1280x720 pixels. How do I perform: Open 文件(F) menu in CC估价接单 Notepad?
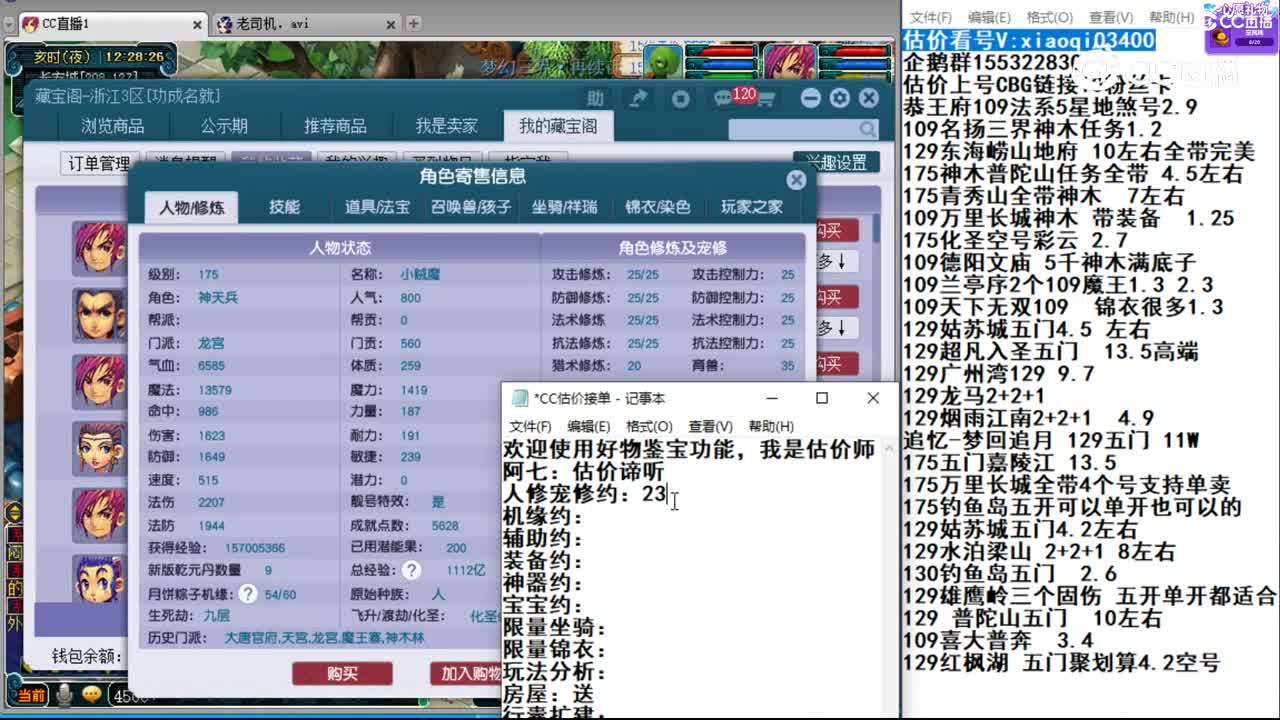[531, 426]
